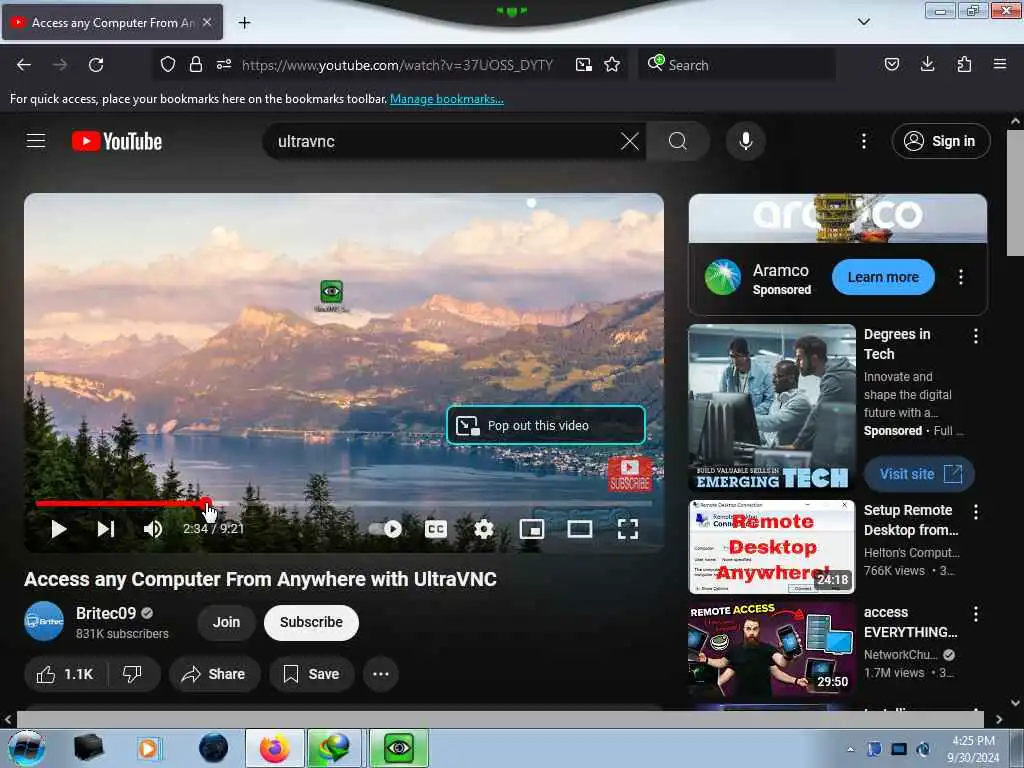This screenshot has height=768, width=1024.
Task: Share this video
Action: pyautogui.click(x=214, y=674)
